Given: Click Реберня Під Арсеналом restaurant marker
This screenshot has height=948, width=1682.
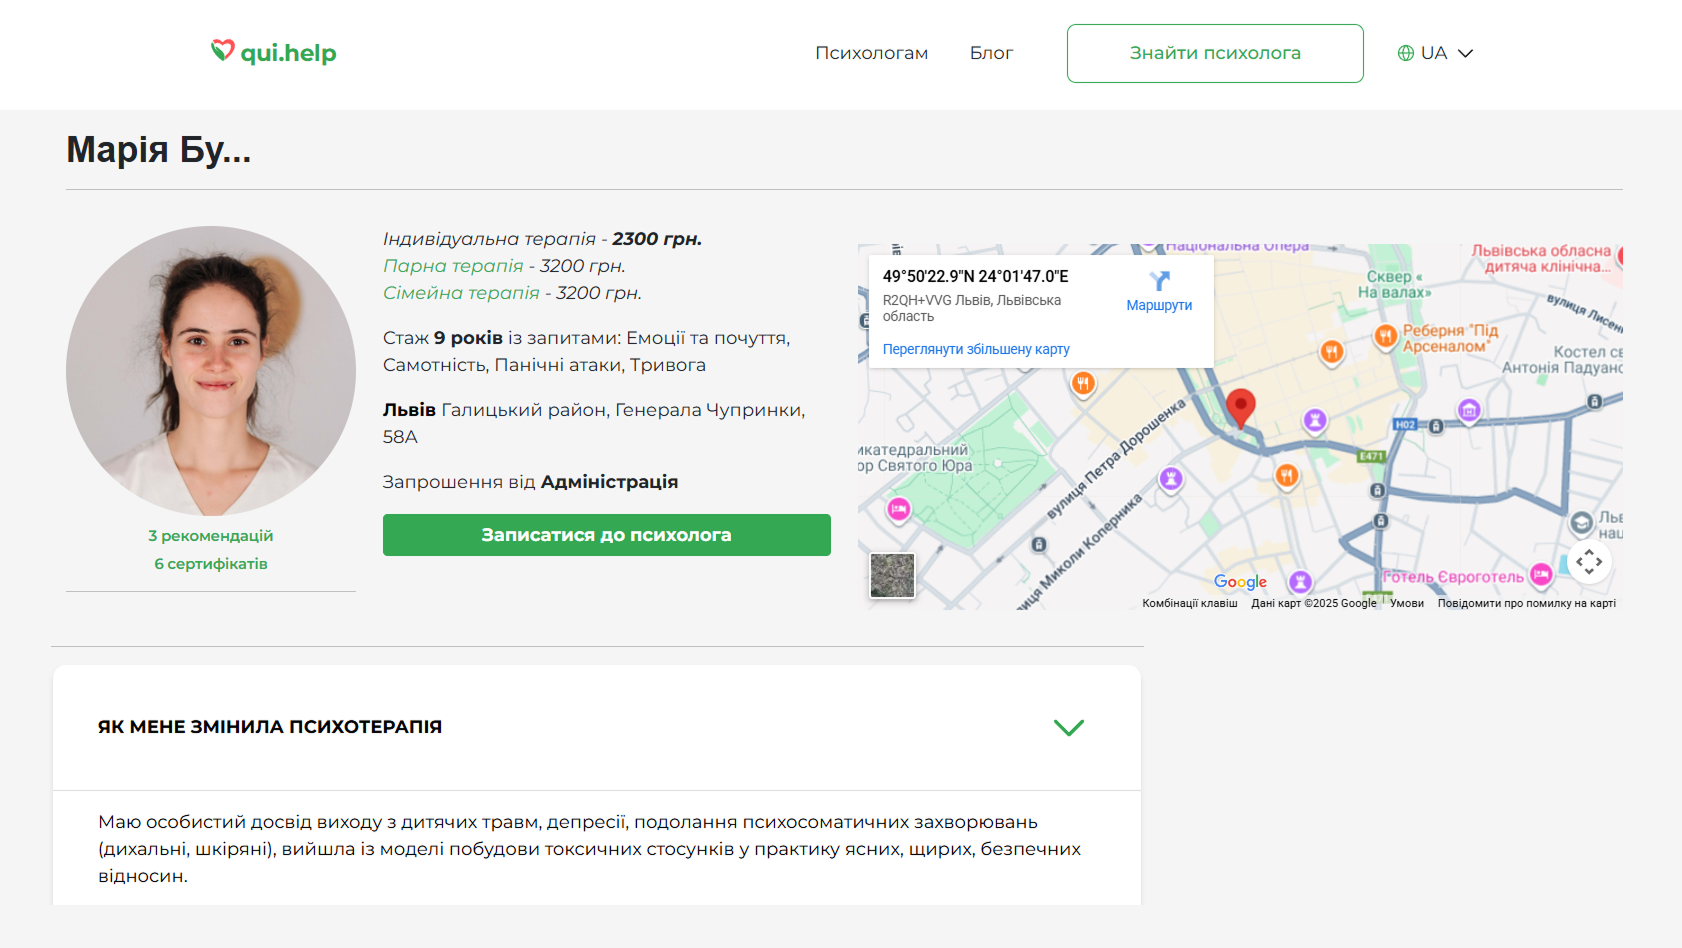Looking at the screenshot, I should tap(1385, 336).
